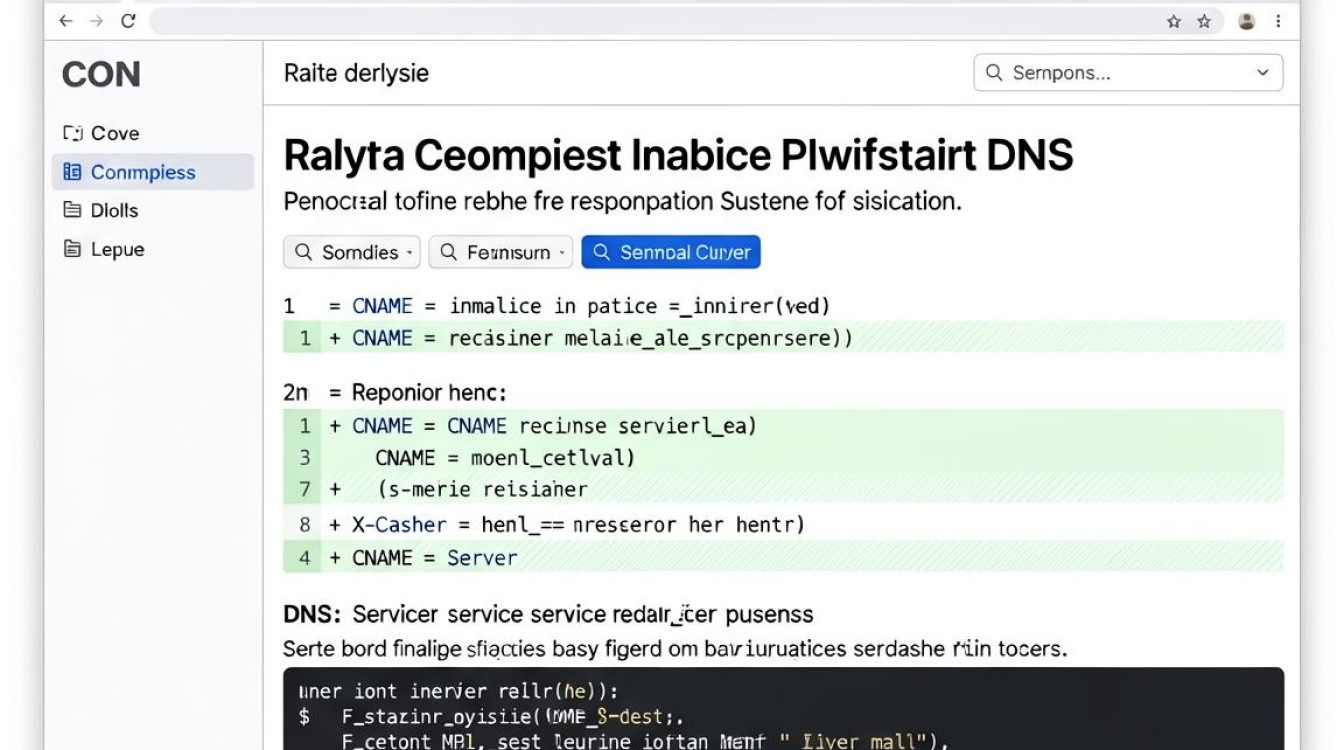The height and width of the screenshot is (750, 1344).
Task: Click magnifier icon in Femsurn button
Action: click(x=449, y=252)
